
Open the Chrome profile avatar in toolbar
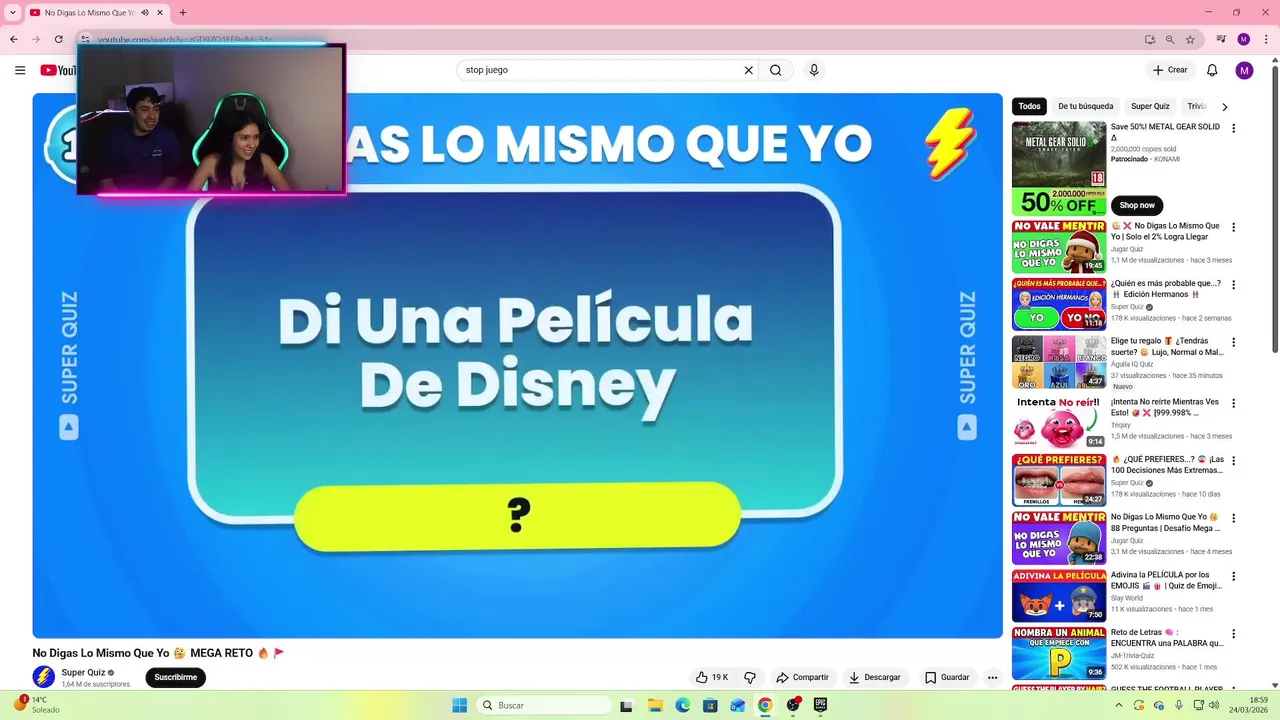click(x=1244, y=39)
